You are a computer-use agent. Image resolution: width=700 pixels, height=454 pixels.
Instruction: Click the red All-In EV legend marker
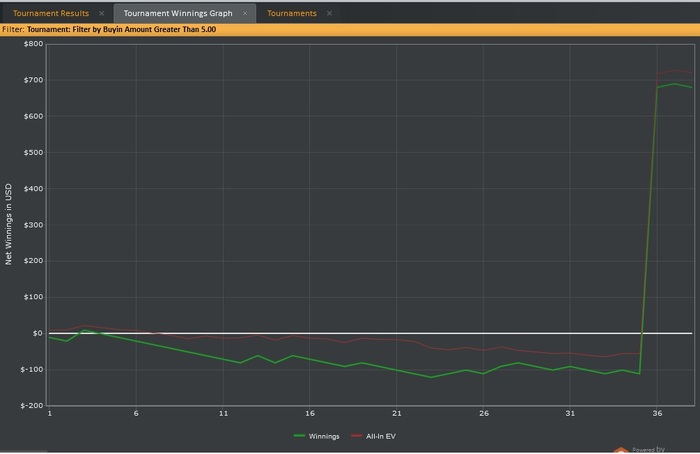(x=360, y=436)
